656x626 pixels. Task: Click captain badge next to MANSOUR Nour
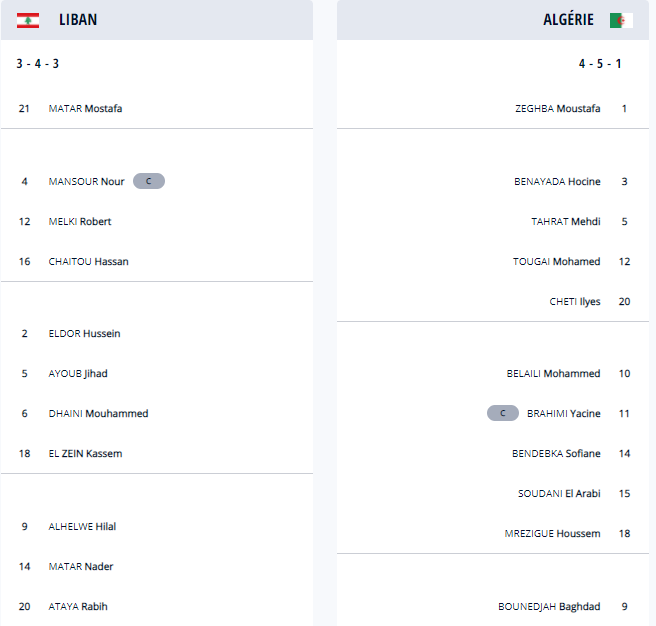click(148, 181)
